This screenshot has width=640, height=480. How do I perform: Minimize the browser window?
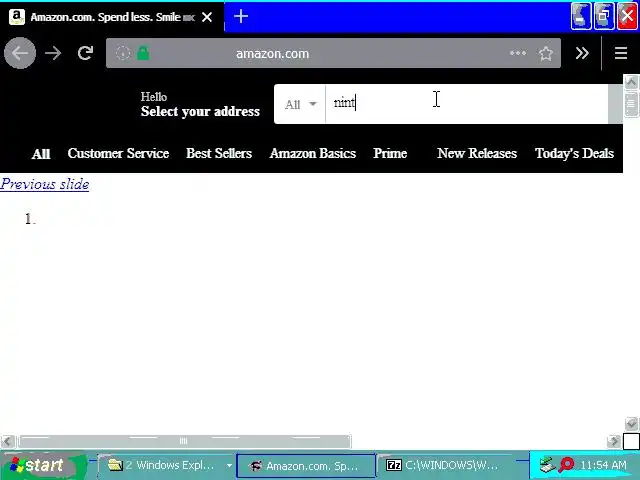coord(581,16)
